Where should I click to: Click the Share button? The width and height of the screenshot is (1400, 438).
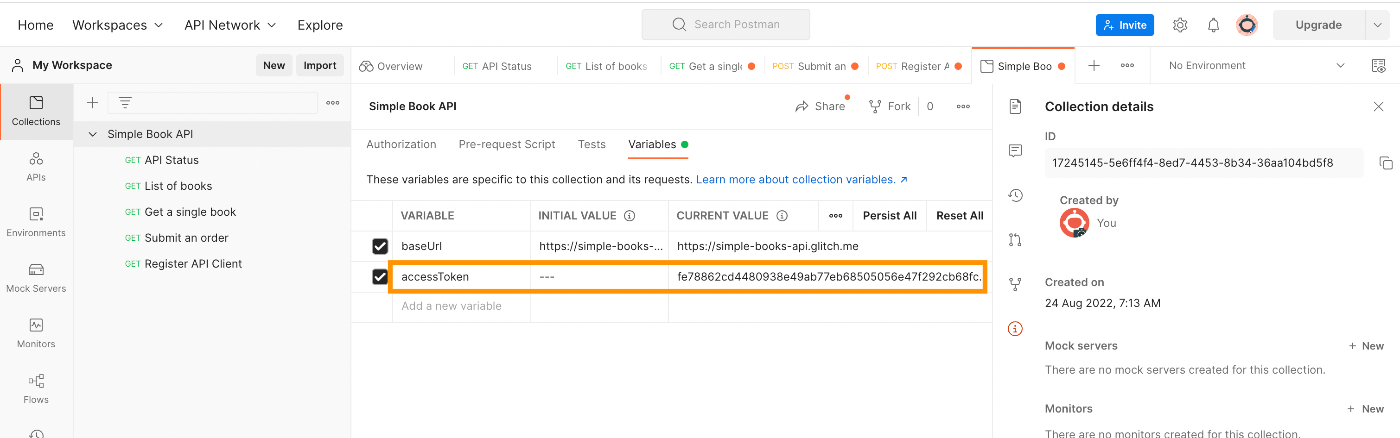[x=820, y=106]
